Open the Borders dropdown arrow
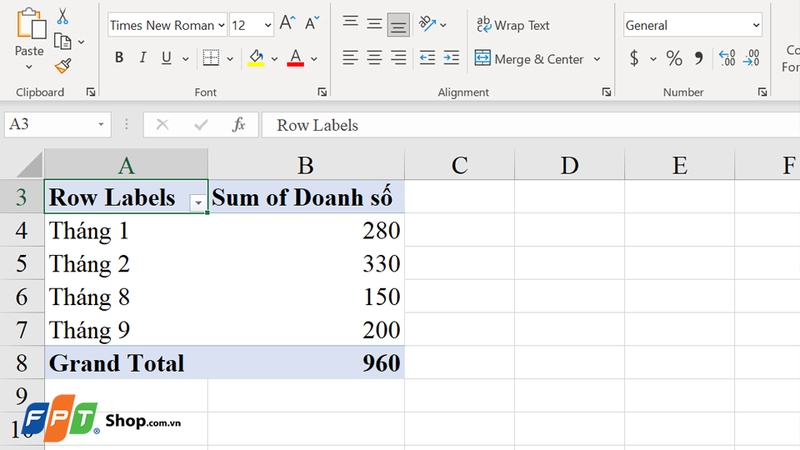 (230, 59)
